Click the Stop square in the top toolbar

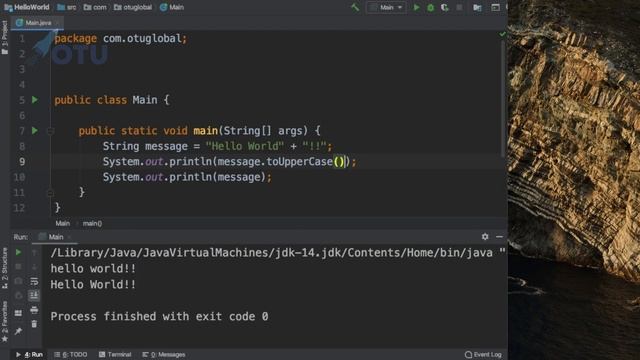459,7
